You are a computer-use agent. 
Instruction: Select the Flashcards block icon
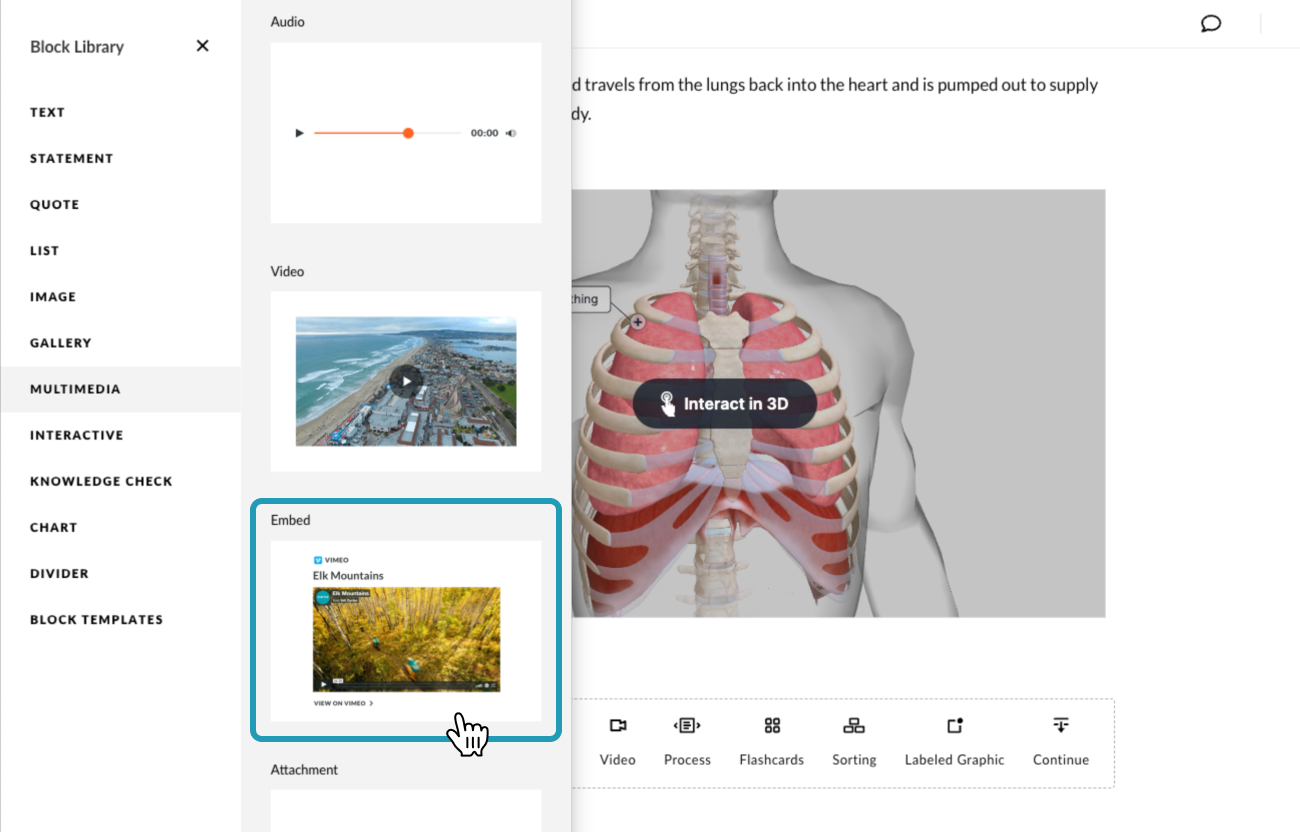click(x=771, y=725)
